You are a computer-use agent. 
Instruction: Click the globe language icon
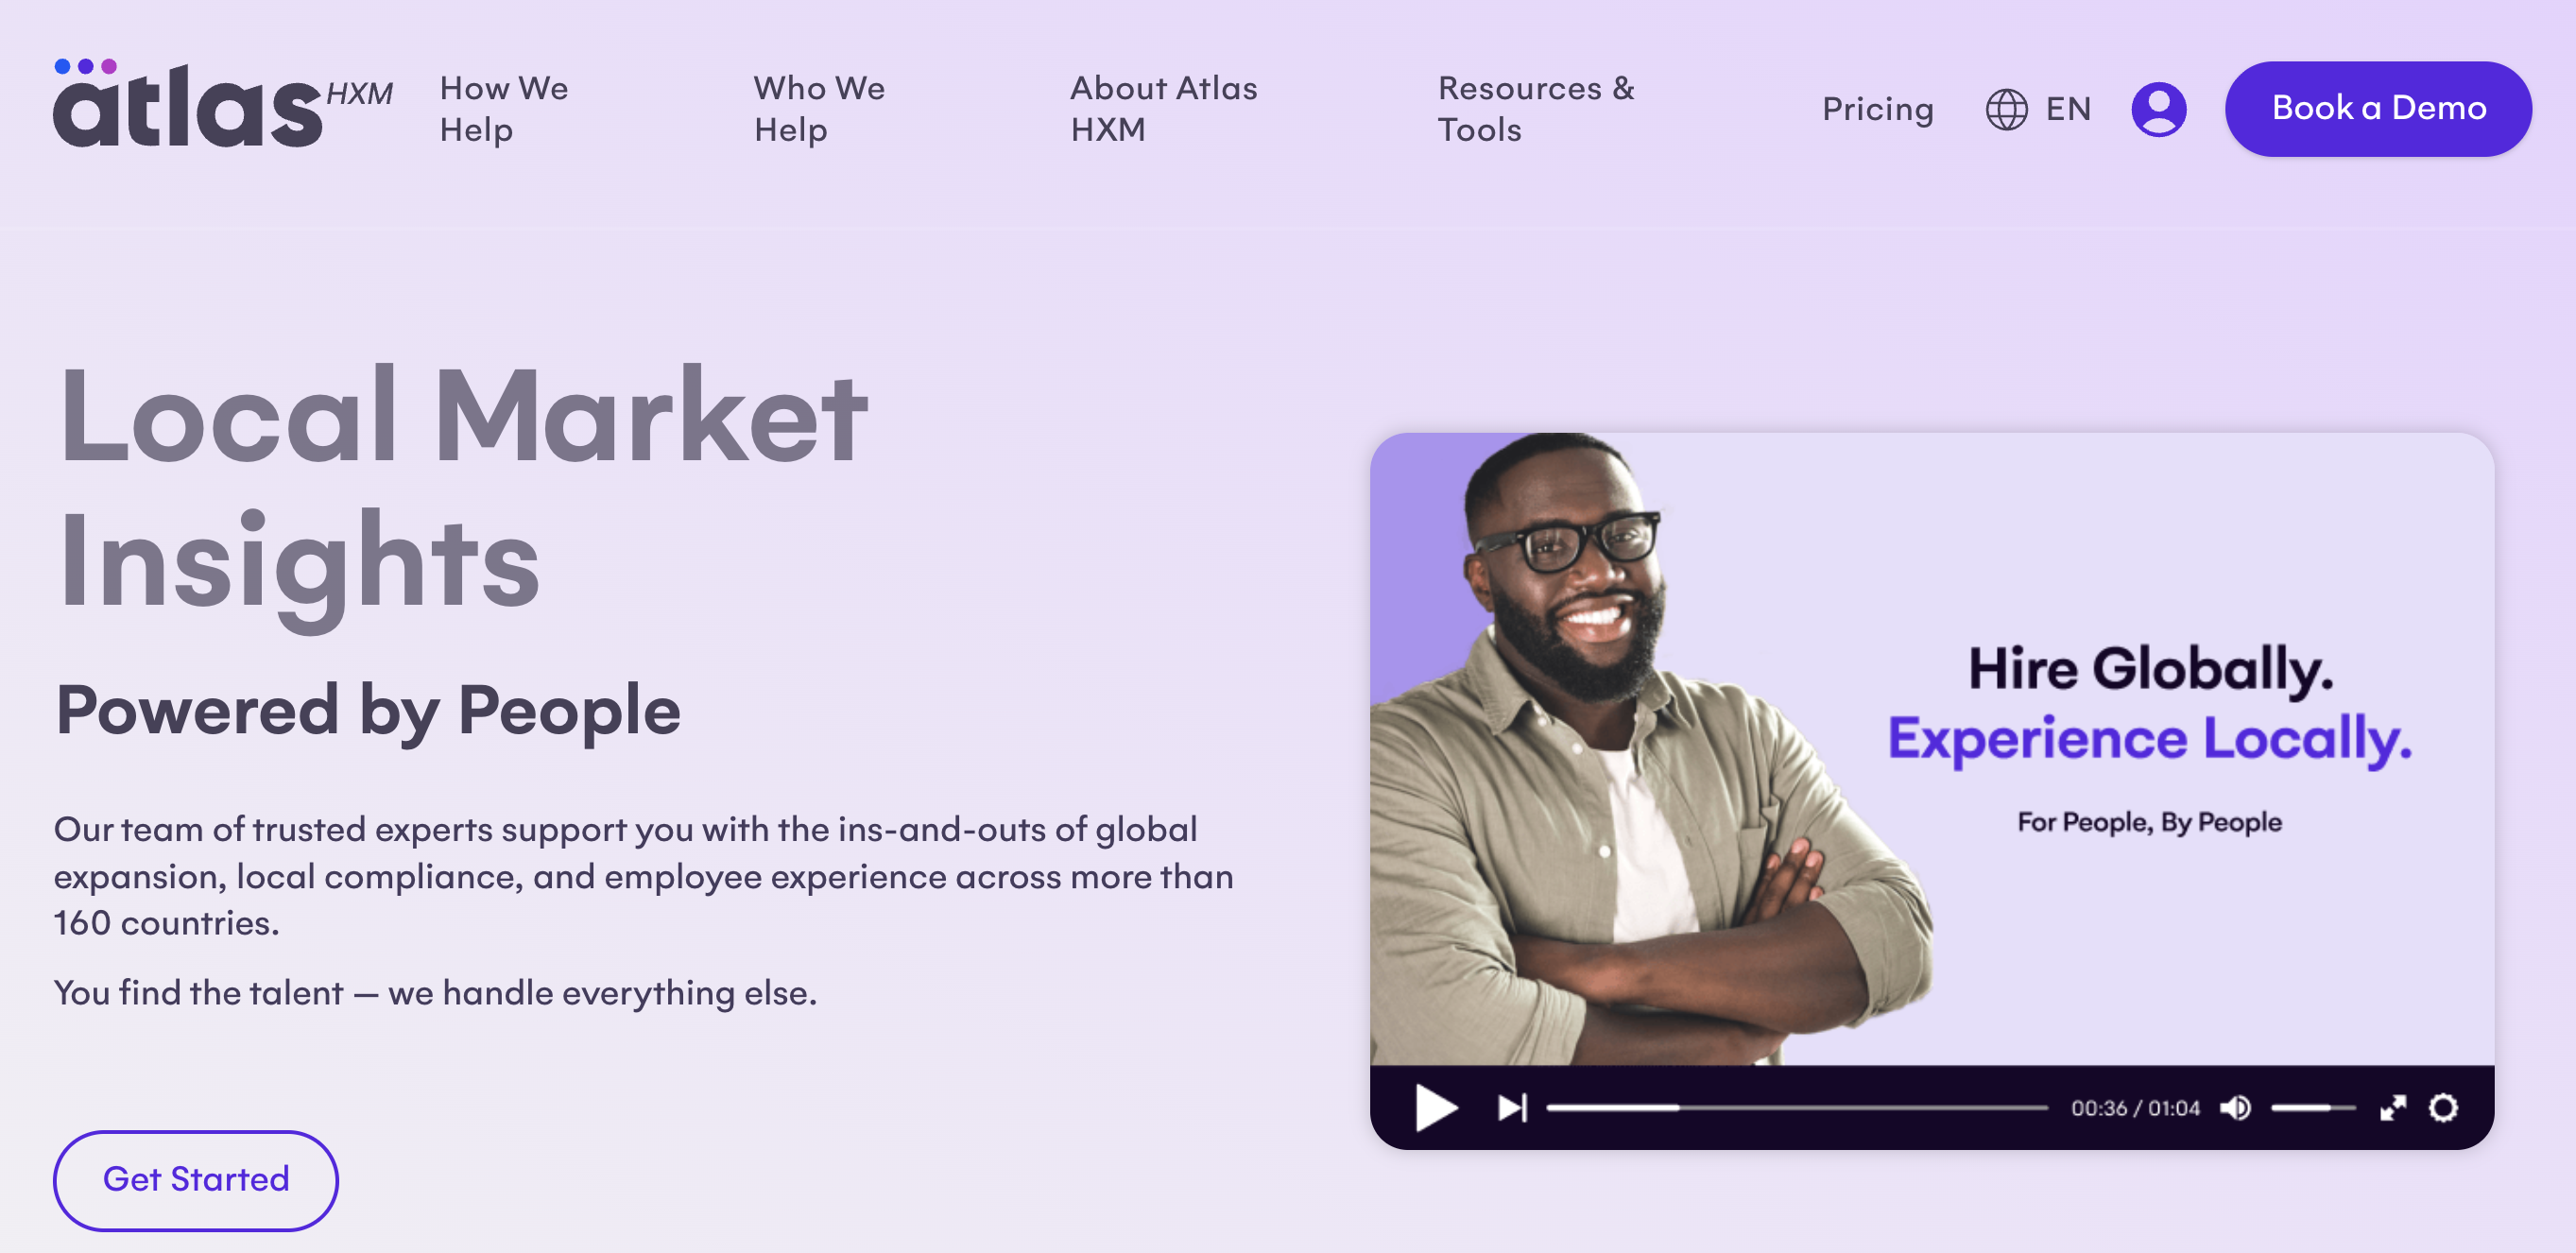[2006, 109]
